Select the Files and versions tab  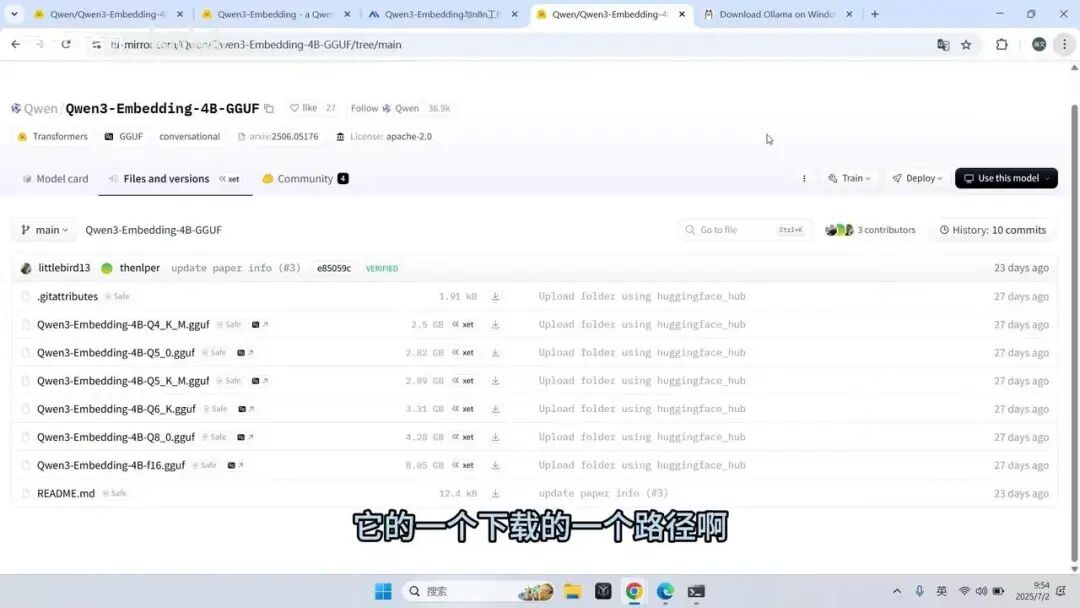(175, 179)
